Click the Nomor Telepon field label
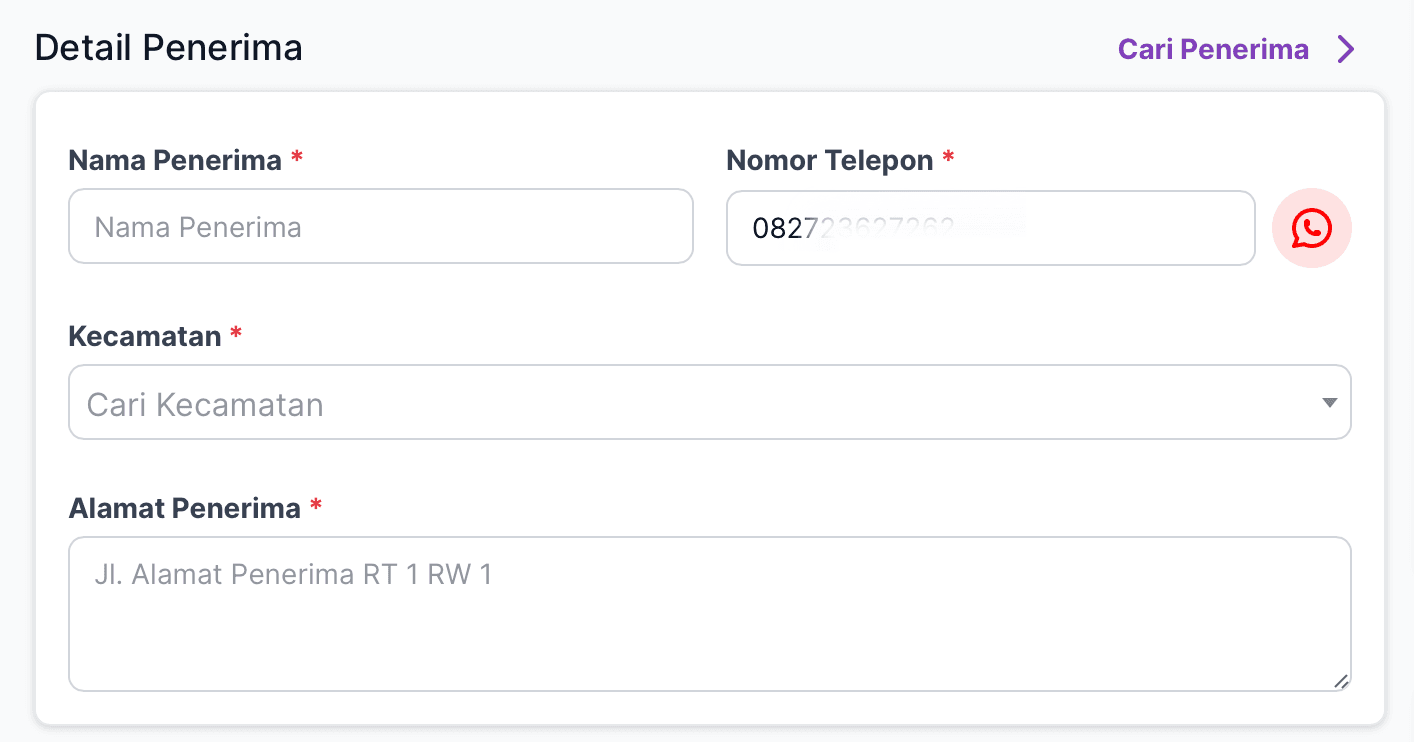This screenshot has width=1414, height=742. (x=829, y=160)
